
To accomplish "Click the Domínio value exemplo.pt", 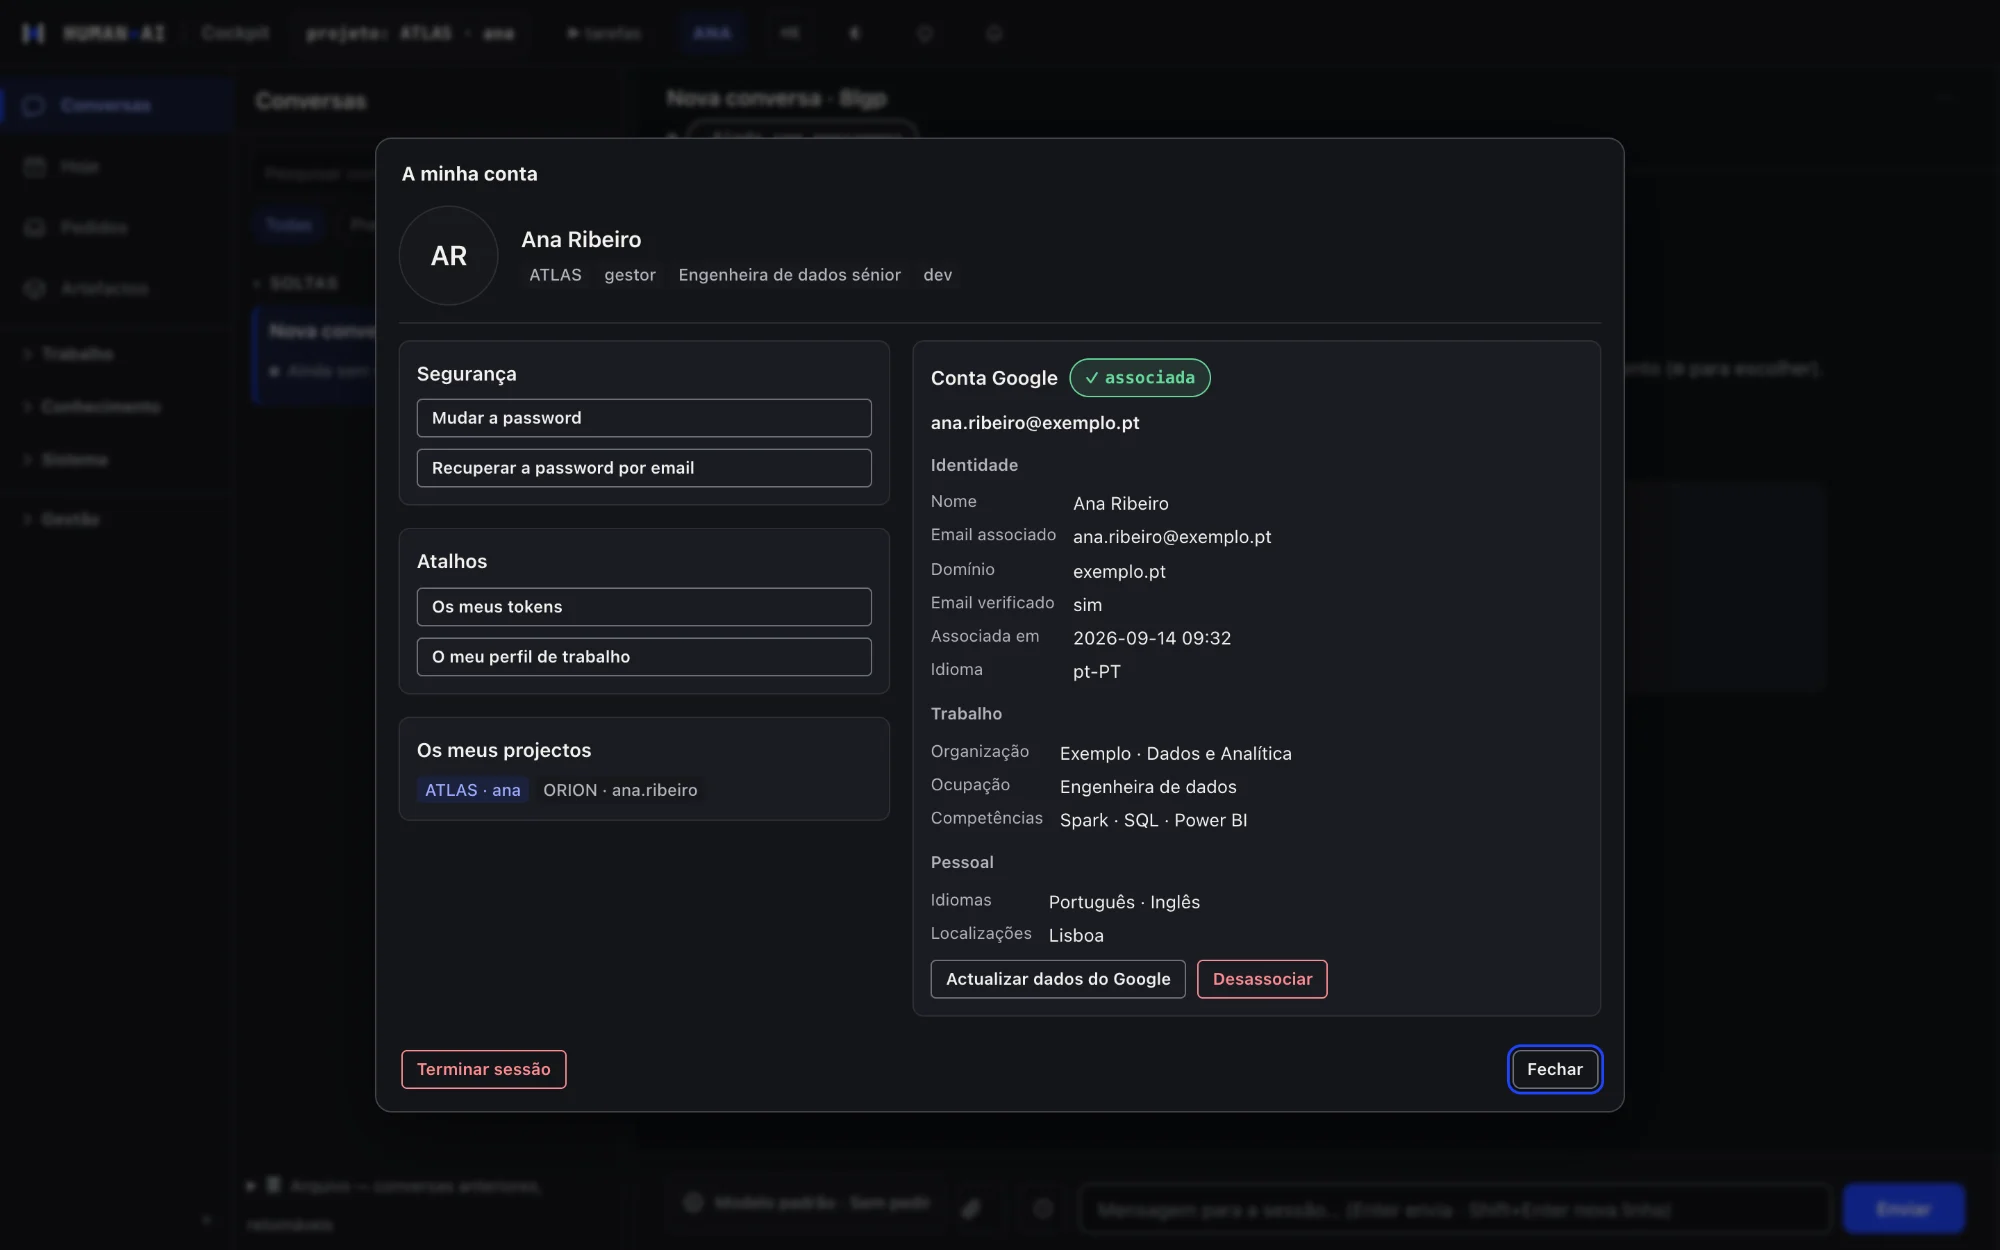I will point(1119,572).
